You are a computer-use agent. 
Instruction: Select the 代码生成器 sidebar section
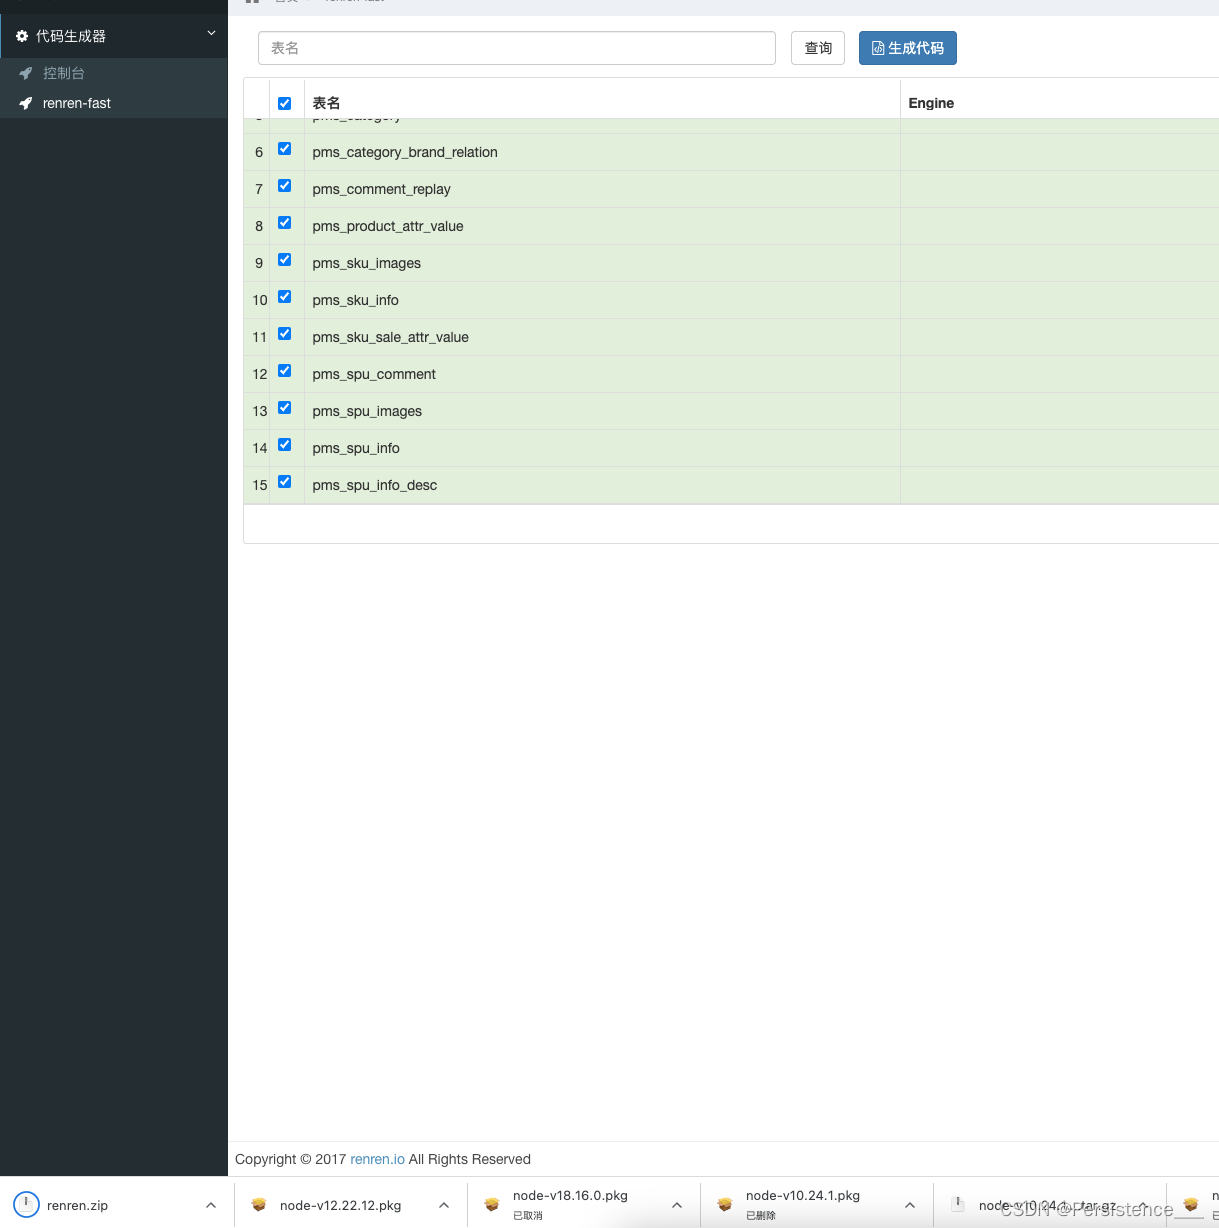coord(114,36)
